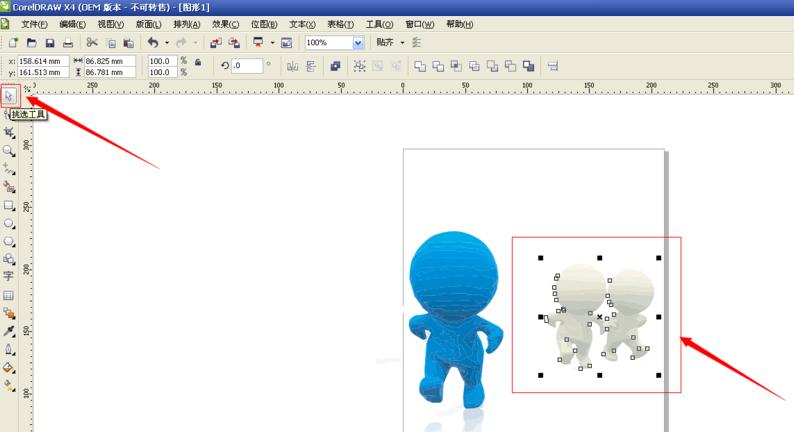The height and width of the screenshot is (432, 794).
Task: Cut selection with scissors icon
Action: point(92,43)
